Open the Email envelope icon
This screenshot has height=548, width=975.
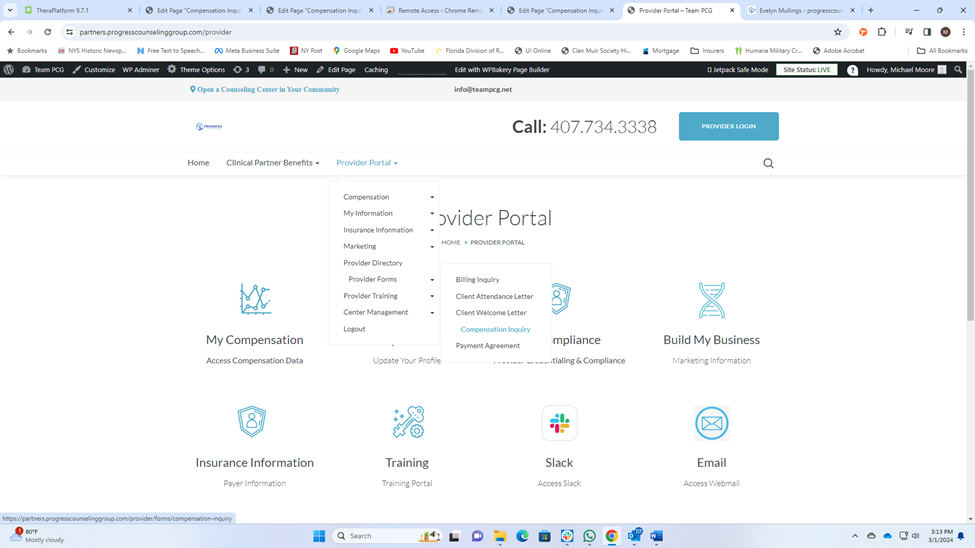pos(711,423)
